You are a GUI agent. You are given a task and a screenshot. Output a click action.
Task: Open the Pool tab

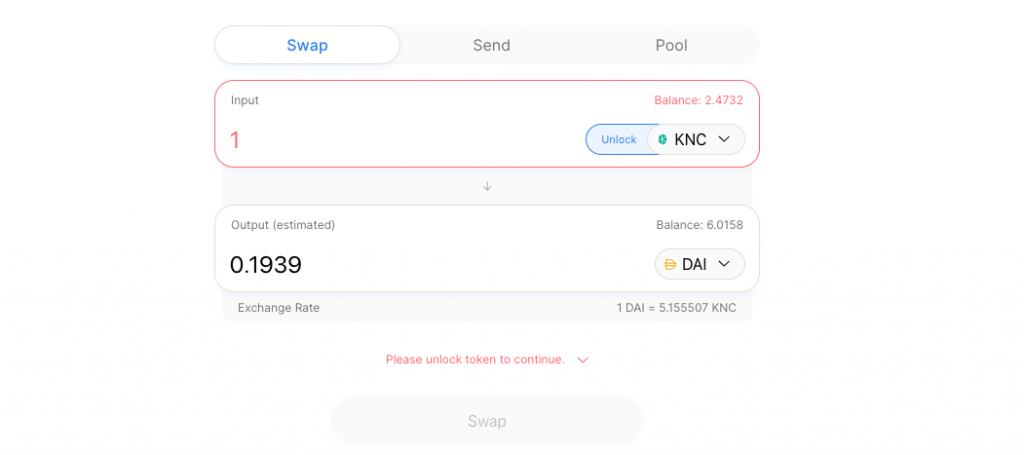click(x=671, y=45)
